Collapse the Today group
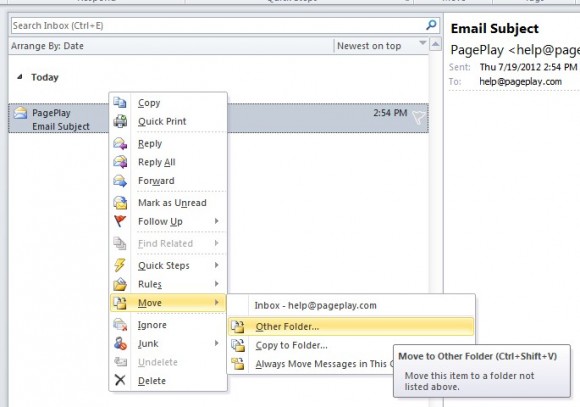580x407 pixels. (x=20, y=77)
